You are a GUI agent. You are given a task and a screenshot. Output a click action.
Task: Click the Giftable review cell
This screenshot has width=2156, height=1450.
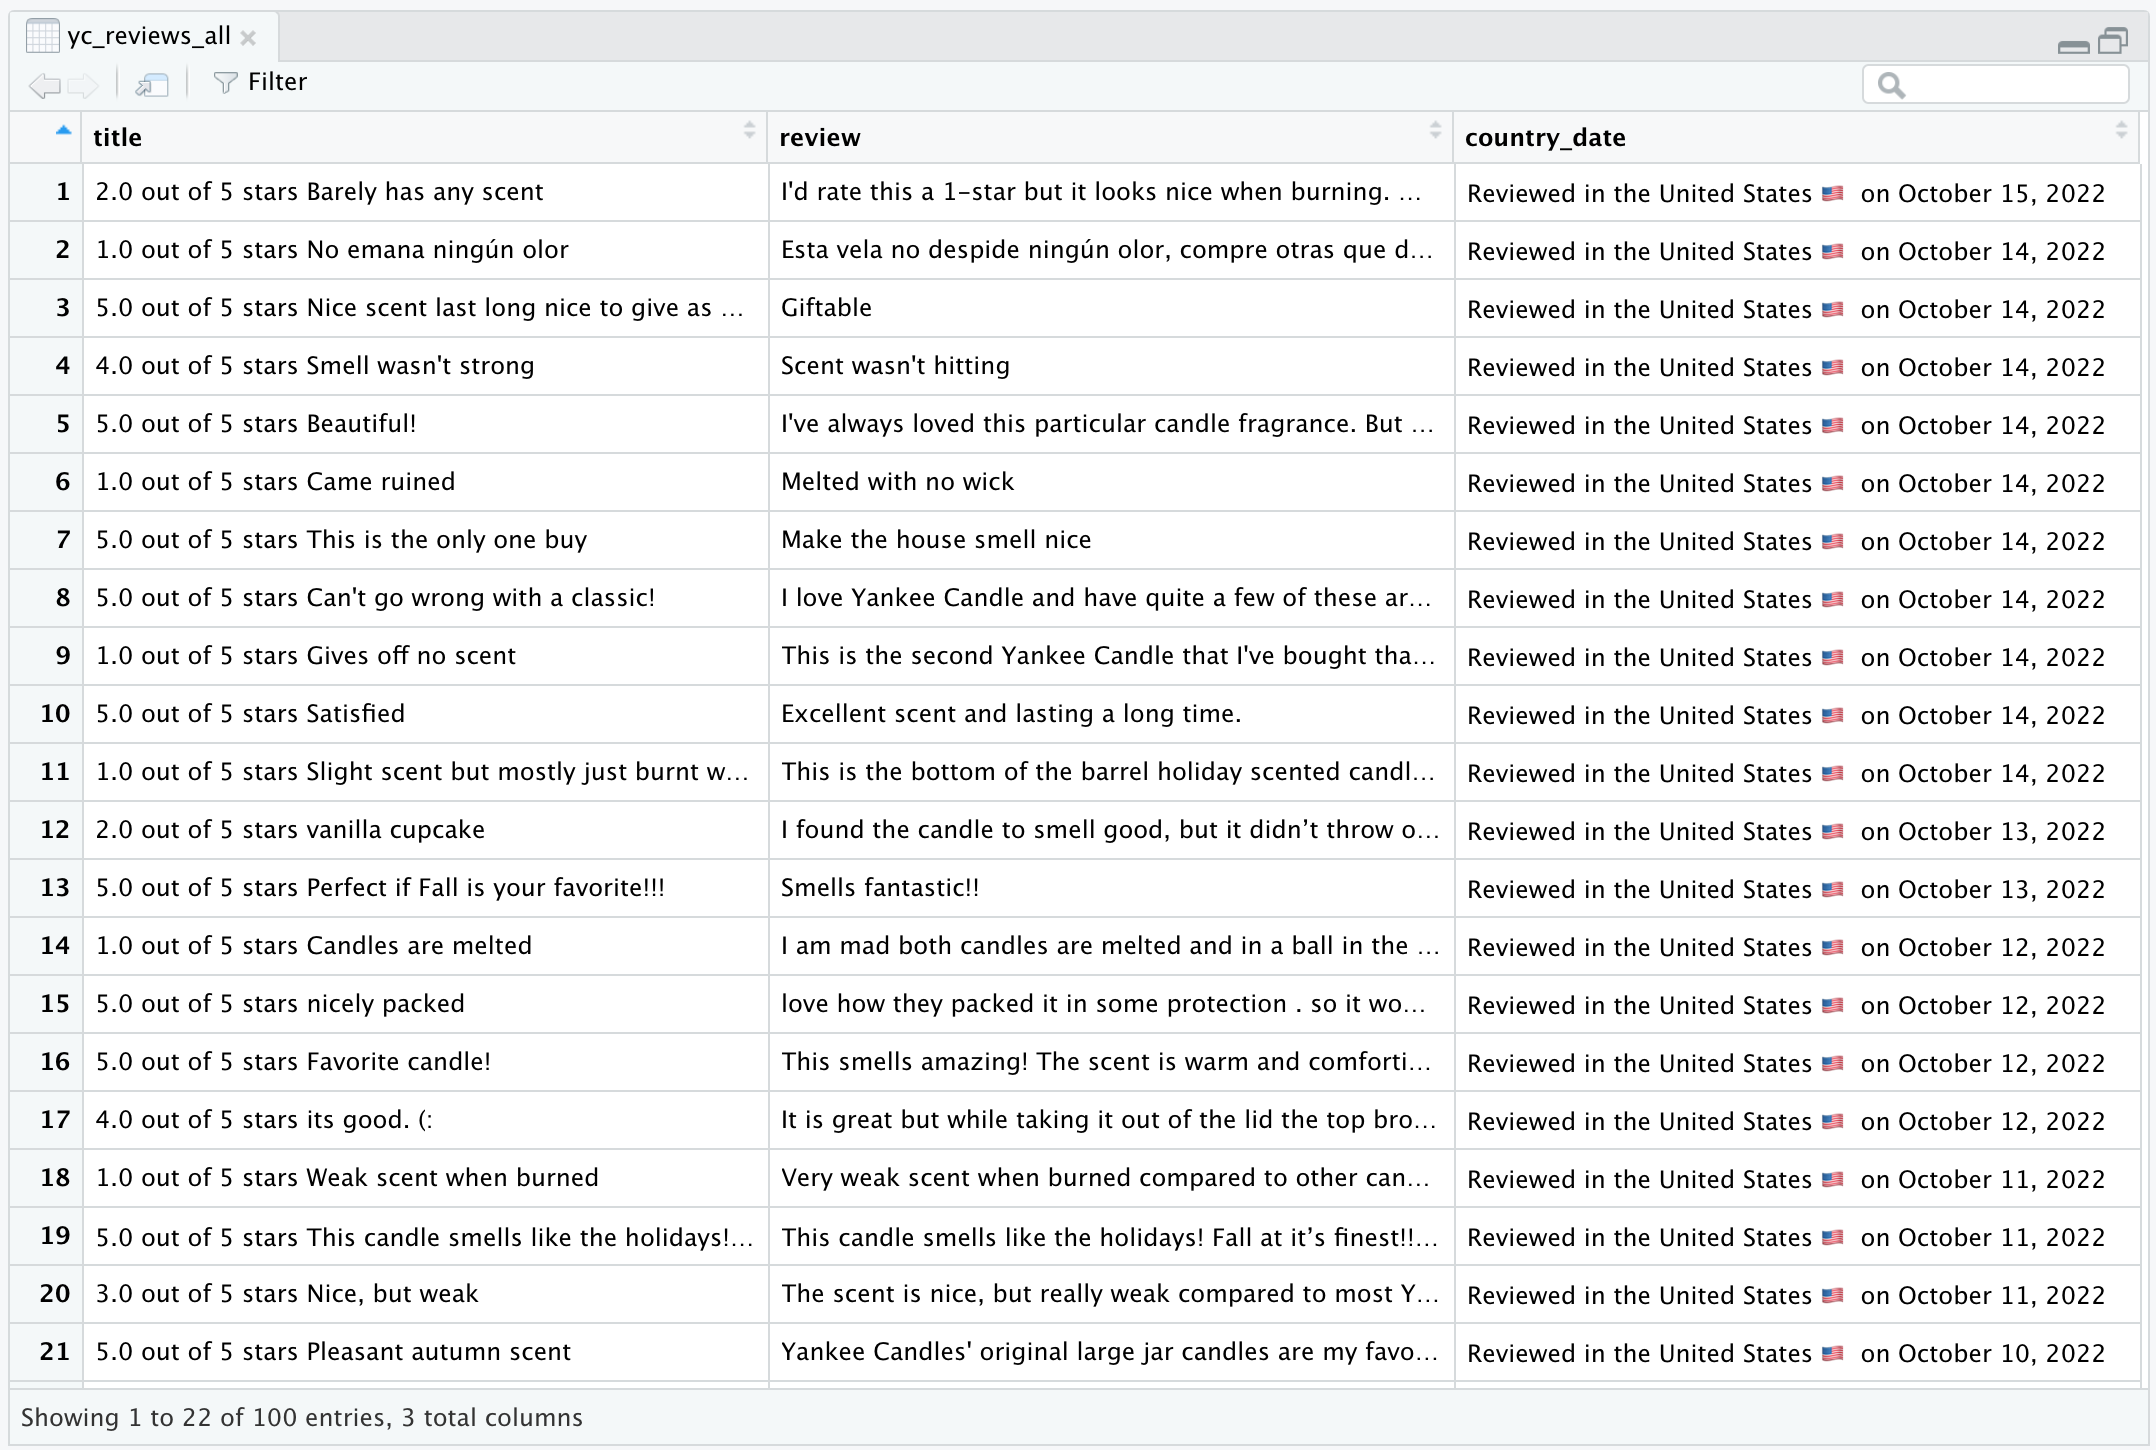(x=826, y=308)
